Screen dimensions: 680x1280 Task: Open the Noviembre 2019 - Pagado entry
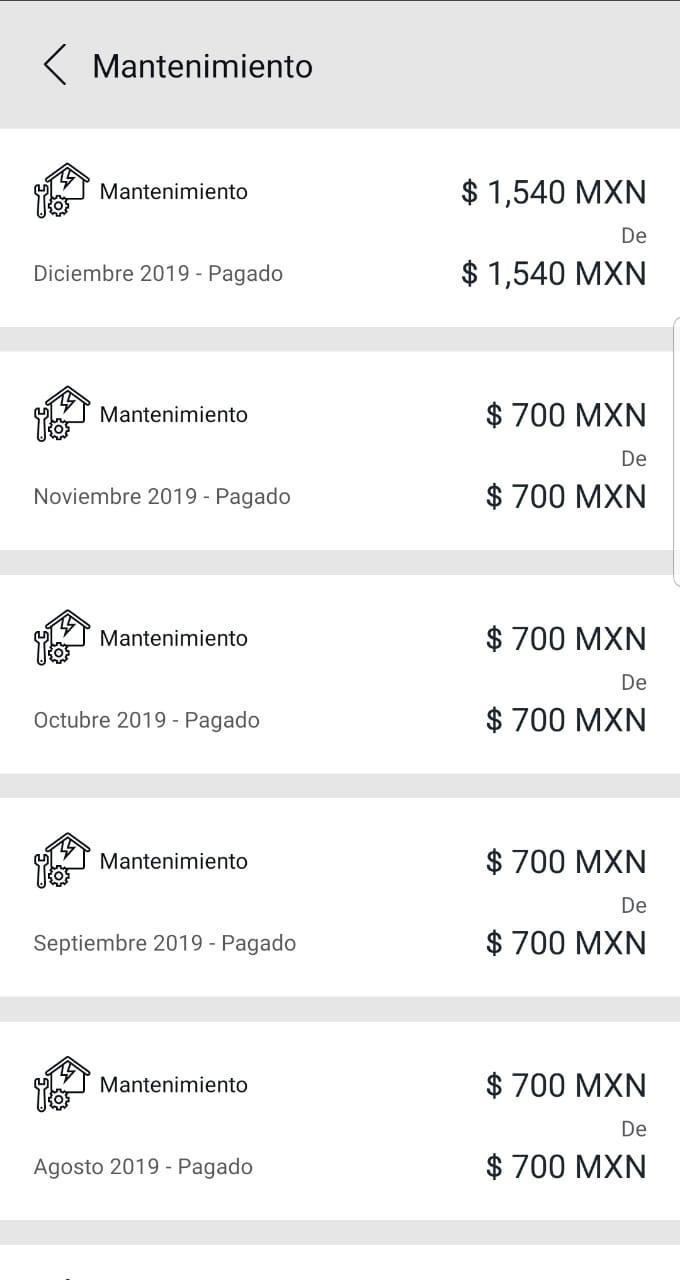162,496
